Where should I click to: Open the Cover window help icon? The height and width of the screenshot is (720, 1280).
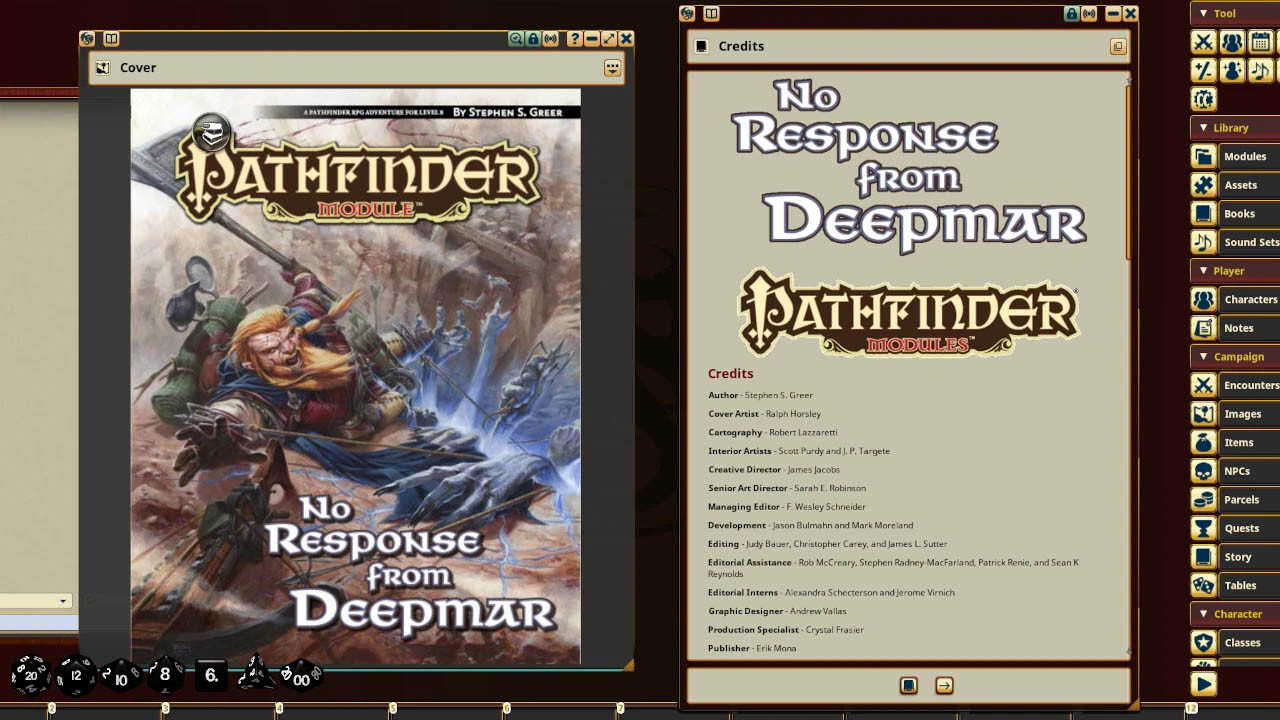pos(574,39)
